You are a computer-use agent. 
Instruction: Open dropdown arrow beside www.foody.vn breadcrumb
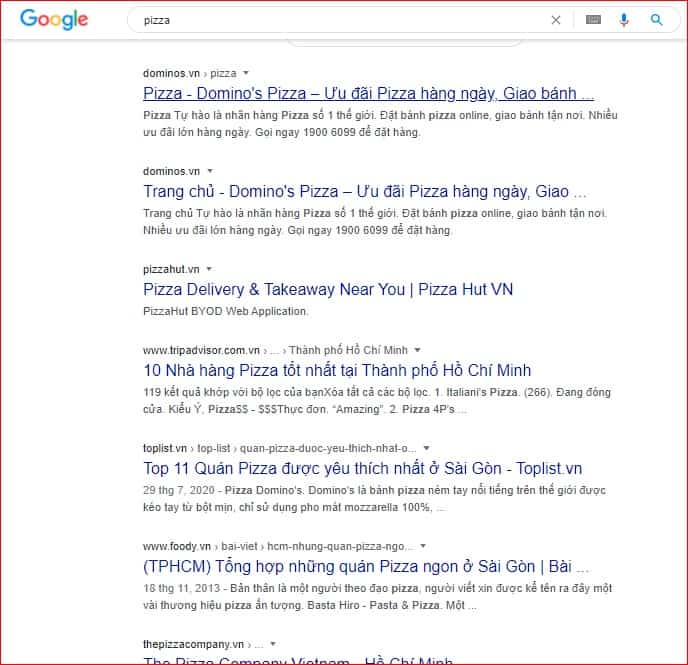coord(423,546)
